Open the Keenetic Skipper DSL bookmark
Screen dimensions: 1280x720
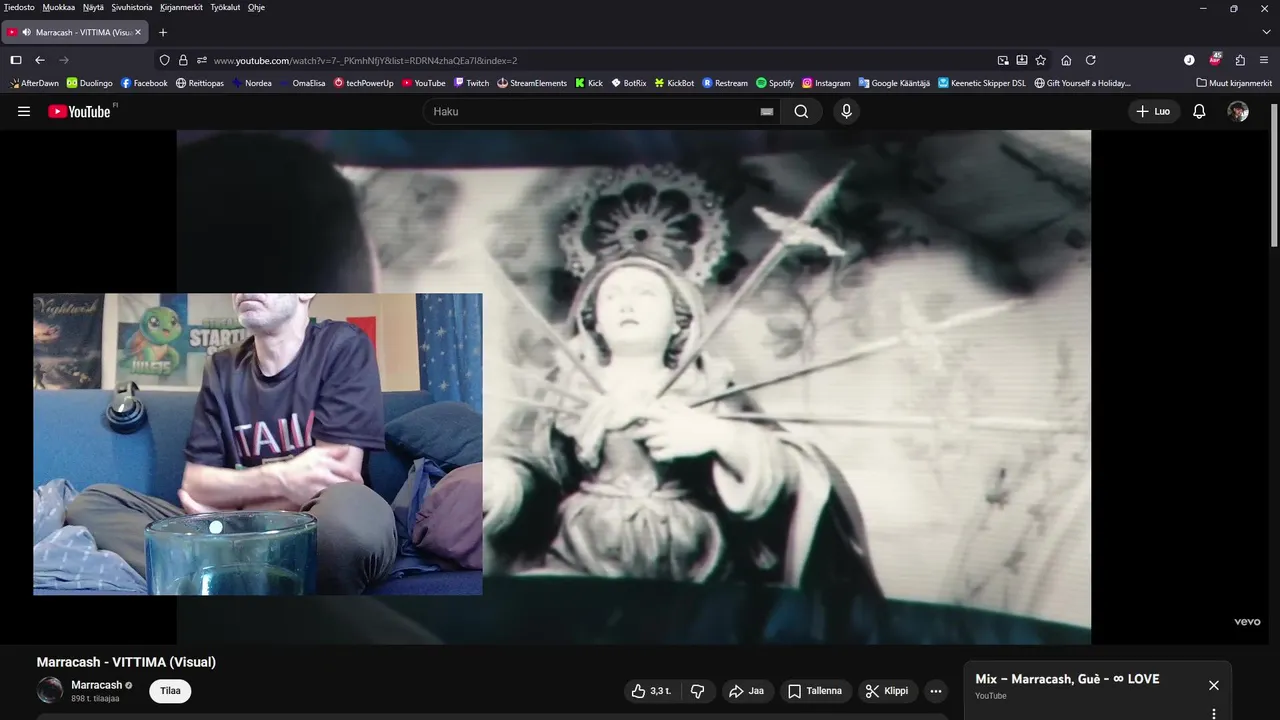pyautogui.click(x=982, y=83)
